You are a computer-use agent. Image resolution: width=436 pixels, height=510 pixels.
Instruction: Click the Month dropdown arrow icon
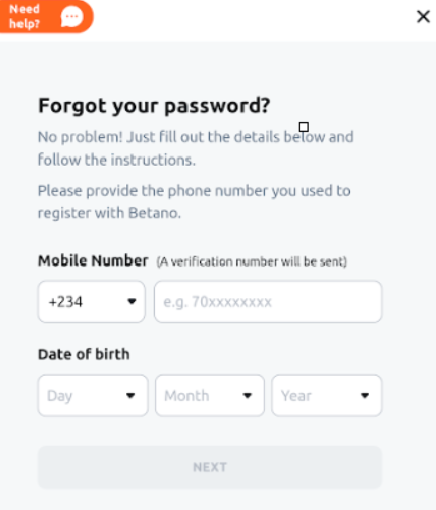click(x=247, y=396)
